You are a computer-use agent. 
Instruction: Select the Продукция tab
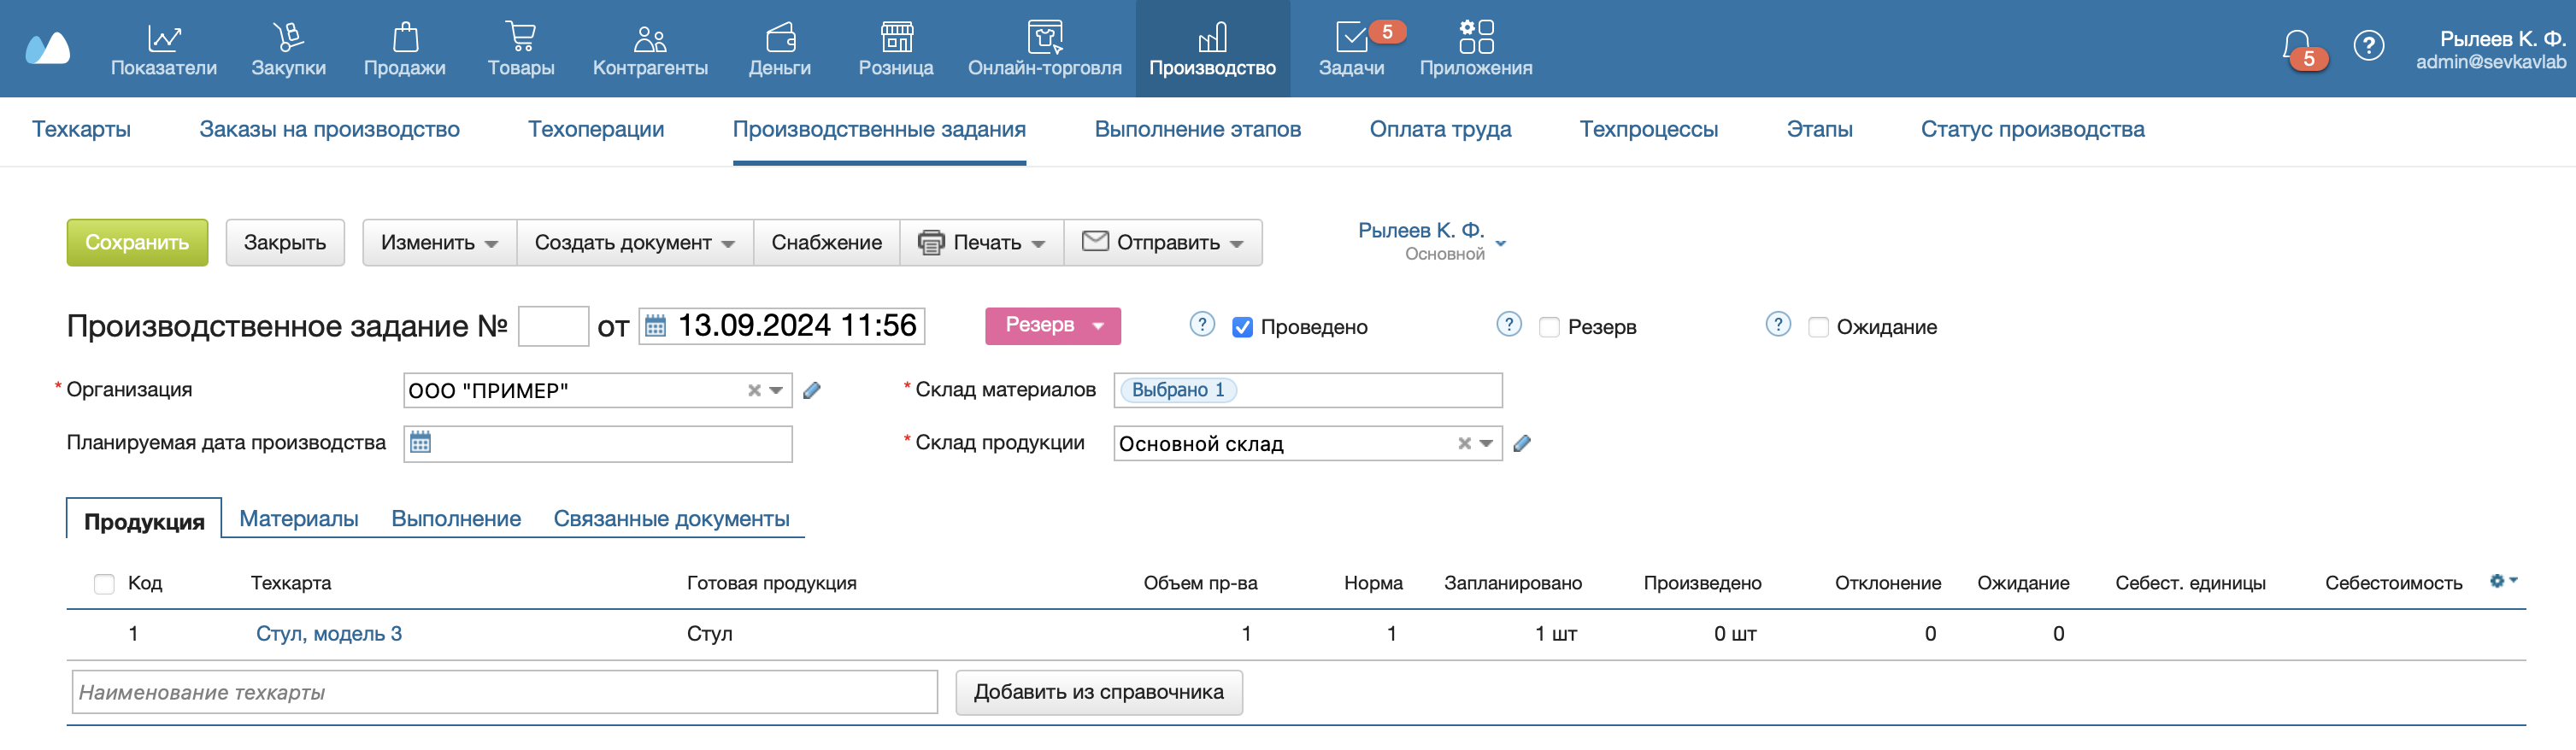[x=144, y=521]
